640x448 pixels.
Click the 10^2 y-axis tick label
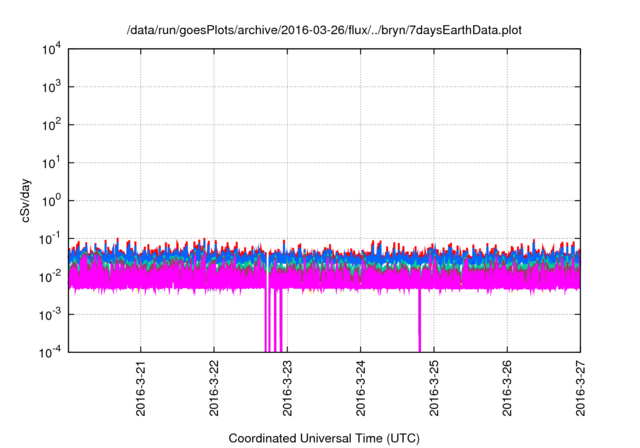[x=51, y=125]
